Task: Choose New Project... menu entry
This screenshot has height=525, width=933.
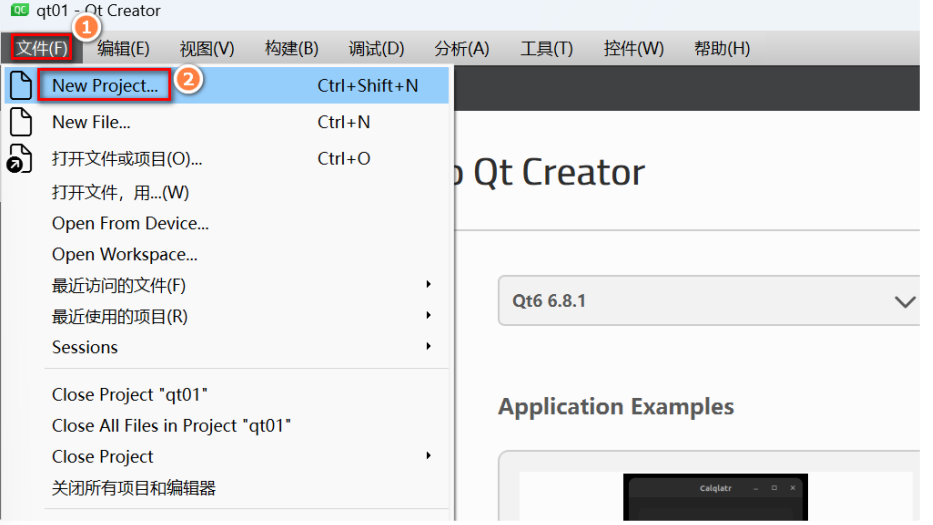Action: tap(227, 86)
